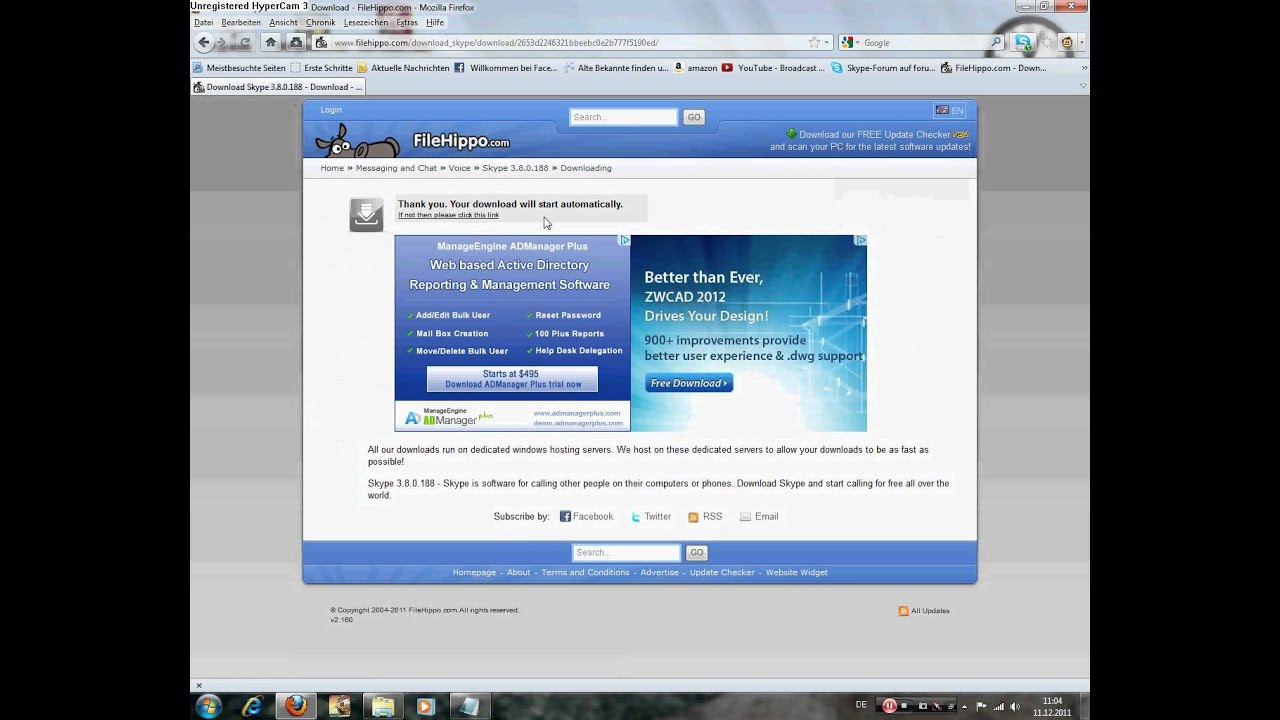
Task: Open the Datei menu
Action: click(203, 22)
